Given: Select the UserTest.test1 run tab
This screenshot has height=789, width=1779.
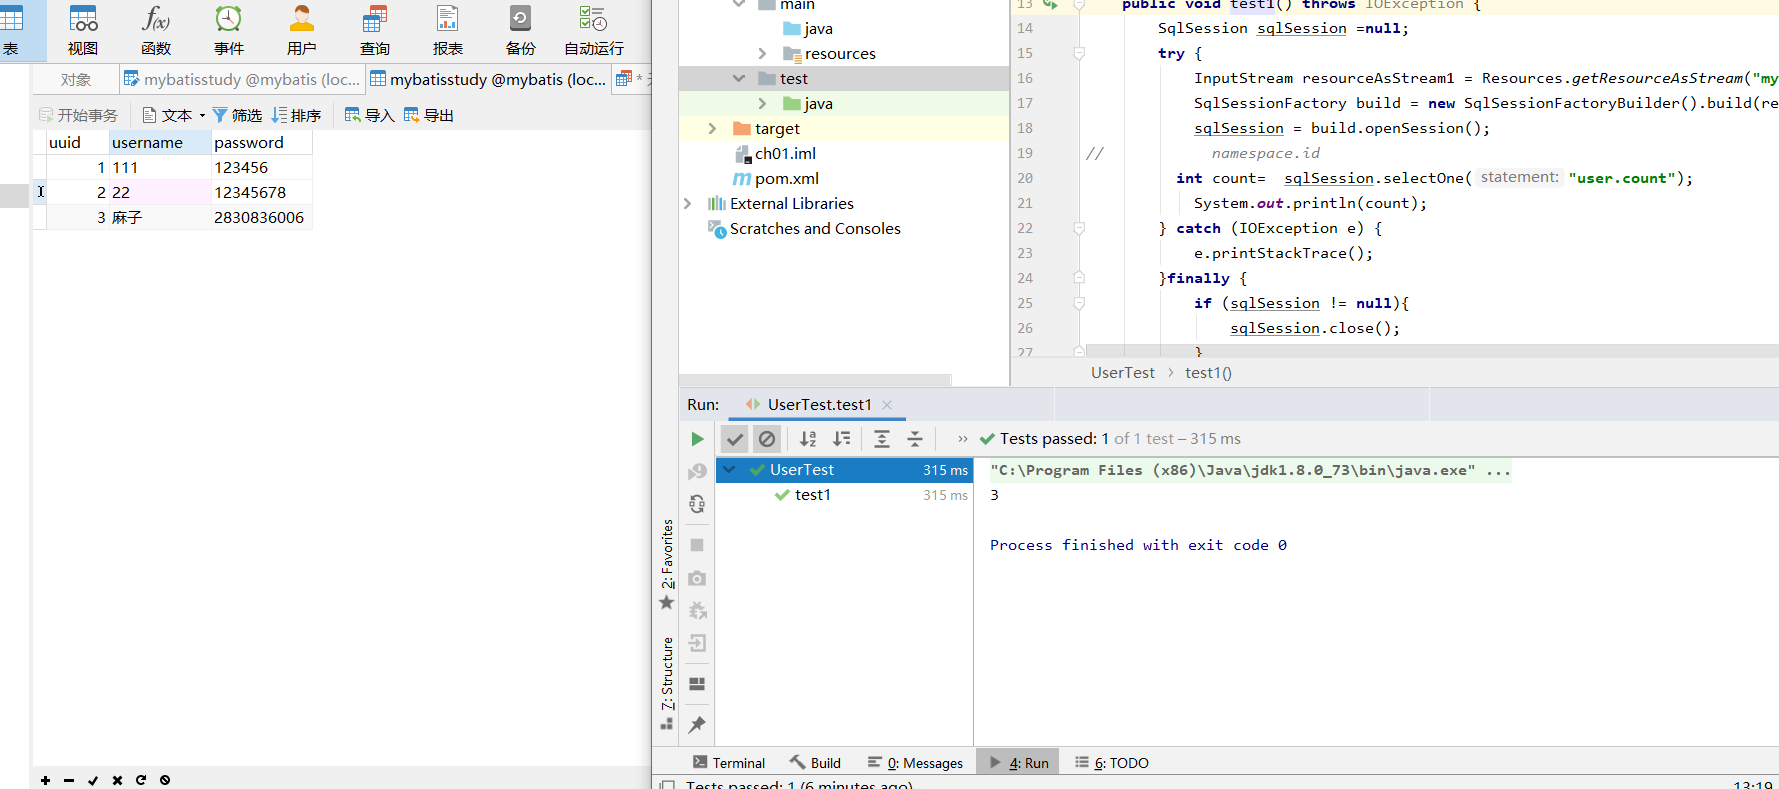Looking at the screenshot, I should pos(819,404).
